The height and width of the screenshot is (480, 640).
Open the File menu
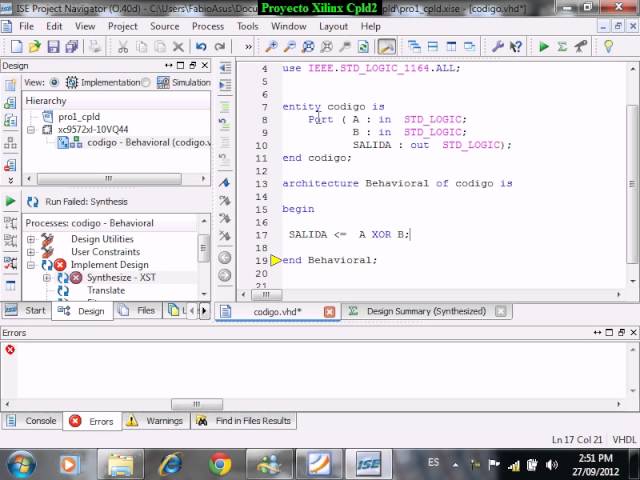(x=26, y=27)
